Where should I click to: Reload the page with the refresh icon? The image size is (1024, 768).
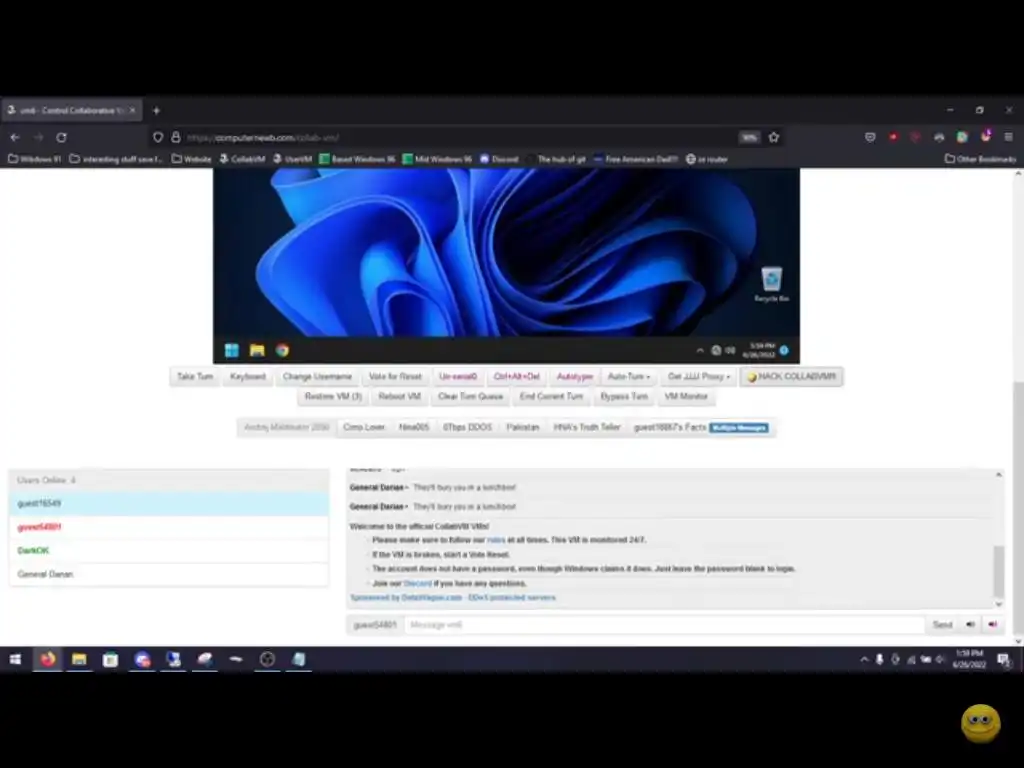point(61,137)
